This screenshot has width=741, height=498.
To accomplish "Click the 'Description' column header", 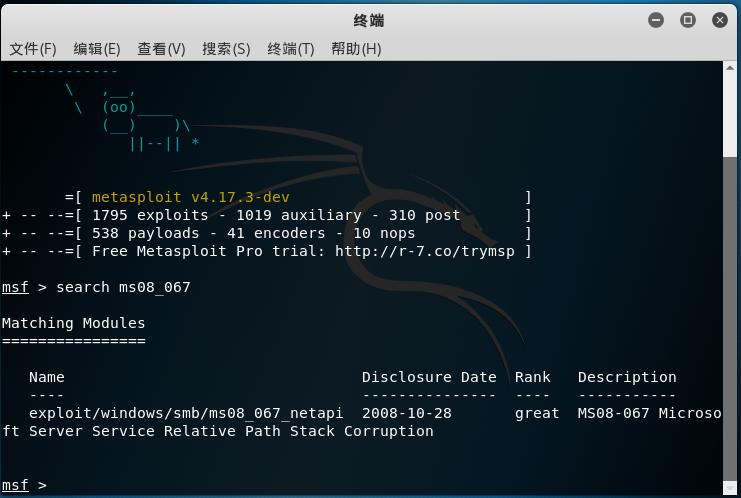I will pos(627,377).
